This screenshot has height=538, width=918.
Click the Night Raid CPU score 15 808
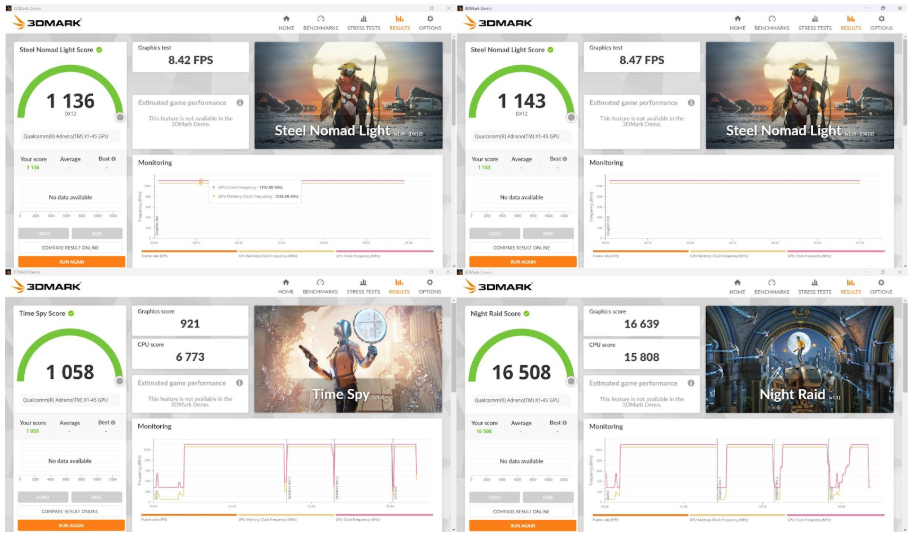(x=642, y=357)
